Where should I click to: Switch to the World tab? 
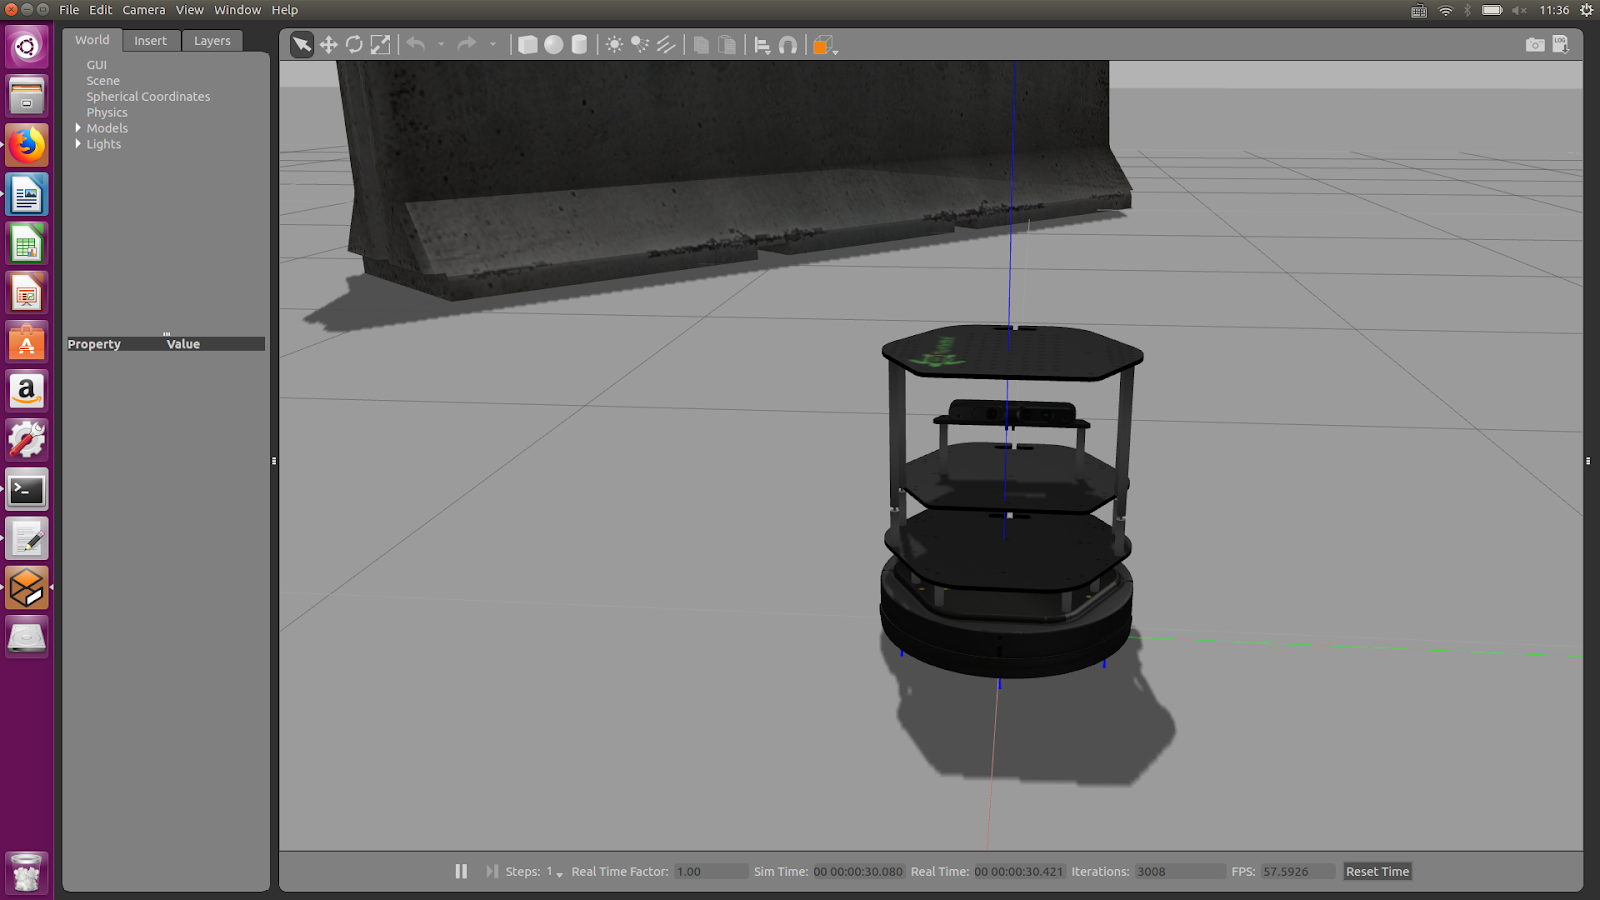92,40
